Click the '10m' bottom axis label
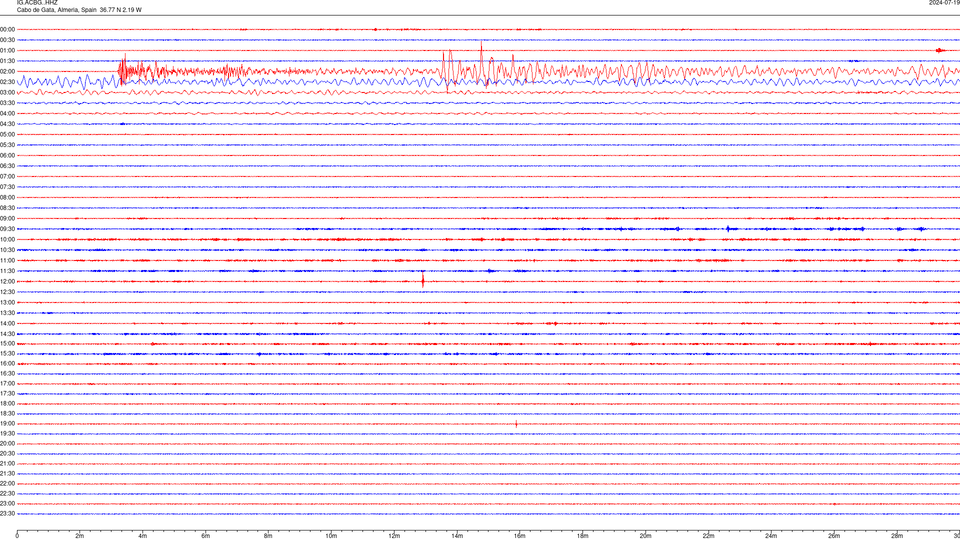The width and height of the screenshot is (960, 540). tap(331, 536)
